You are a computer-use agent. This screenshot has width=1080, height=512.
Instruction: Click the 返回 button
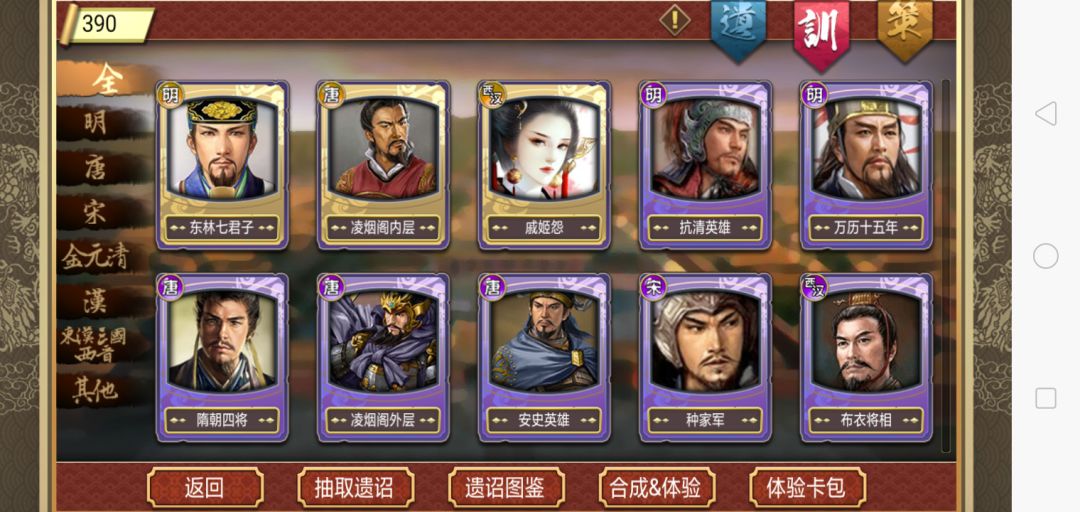click(205, 488)
